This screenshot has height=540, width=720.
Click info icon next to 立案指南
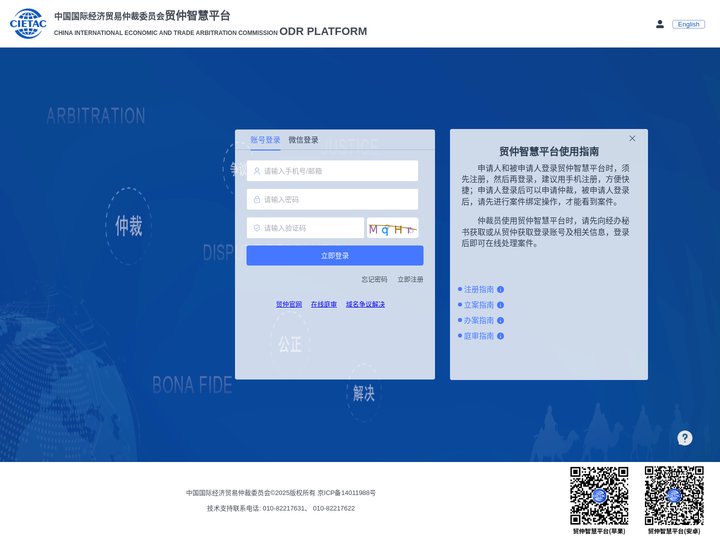click(x=501, y=305)
